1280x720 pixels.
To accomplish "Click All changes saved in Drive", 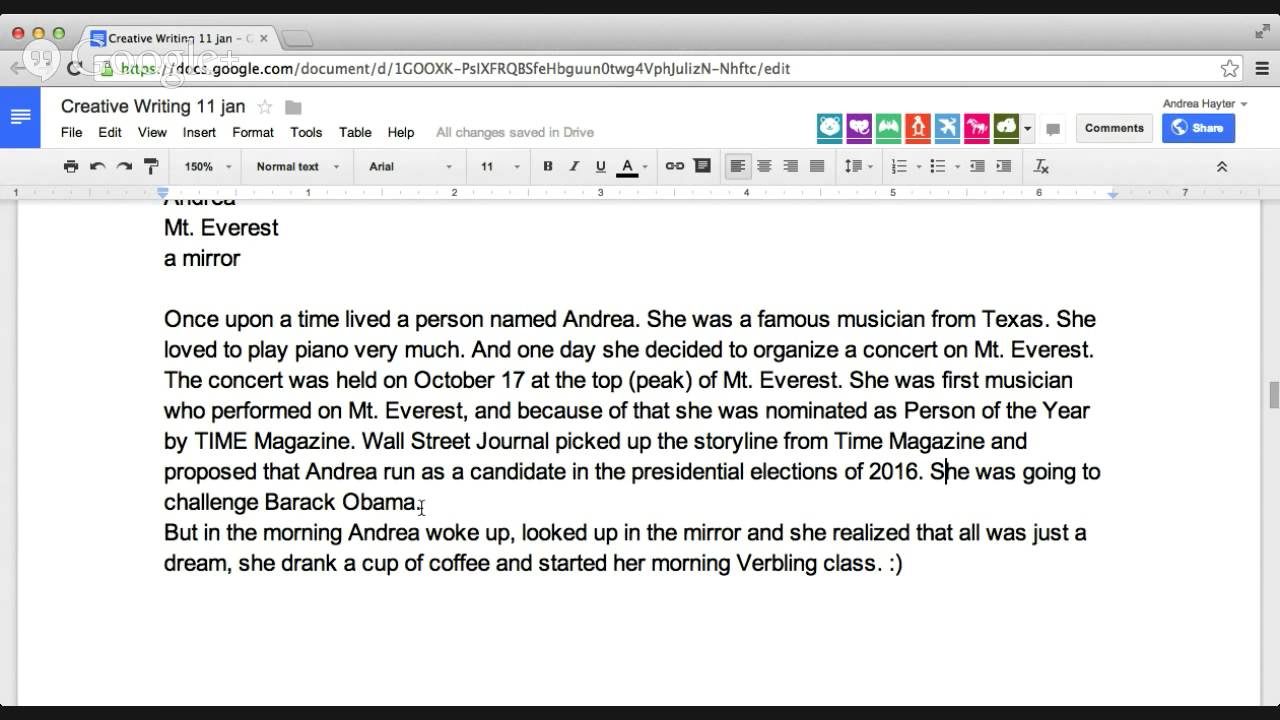I will coord(515,132).
